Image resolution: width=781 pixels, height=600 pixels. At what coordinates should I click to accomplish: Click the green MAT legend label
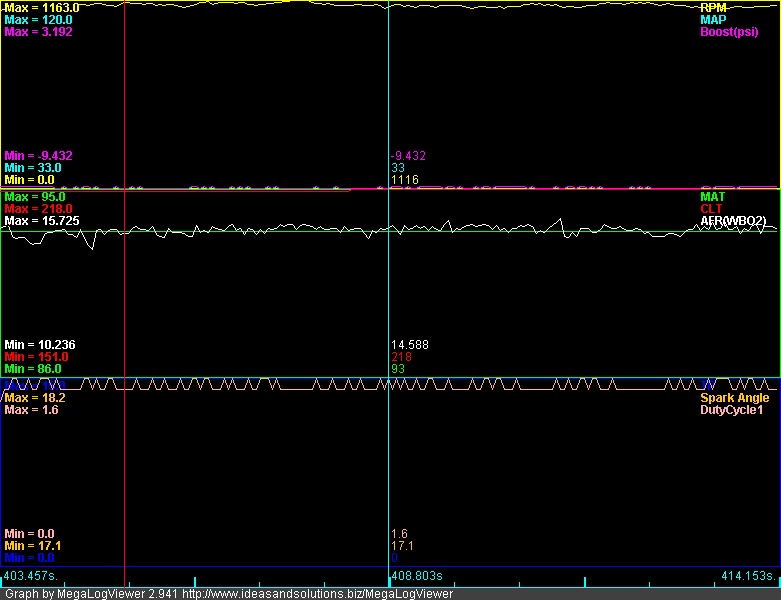tap(713, 197)
